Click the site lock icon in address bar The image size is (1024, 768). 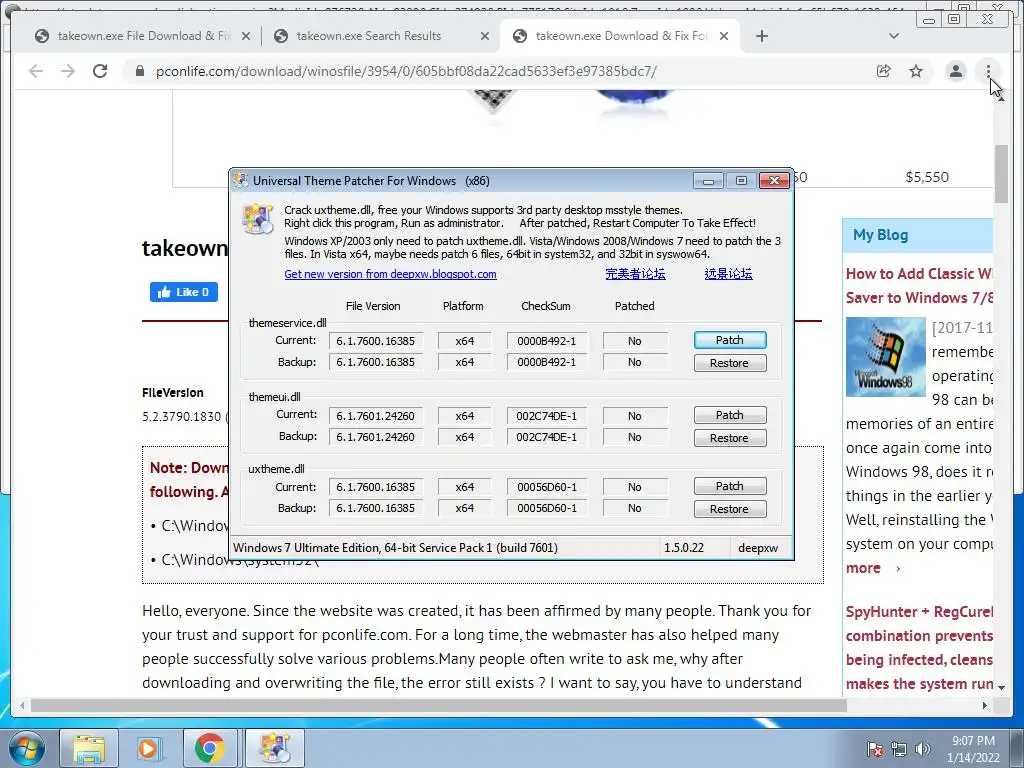(x=139, y=71)
